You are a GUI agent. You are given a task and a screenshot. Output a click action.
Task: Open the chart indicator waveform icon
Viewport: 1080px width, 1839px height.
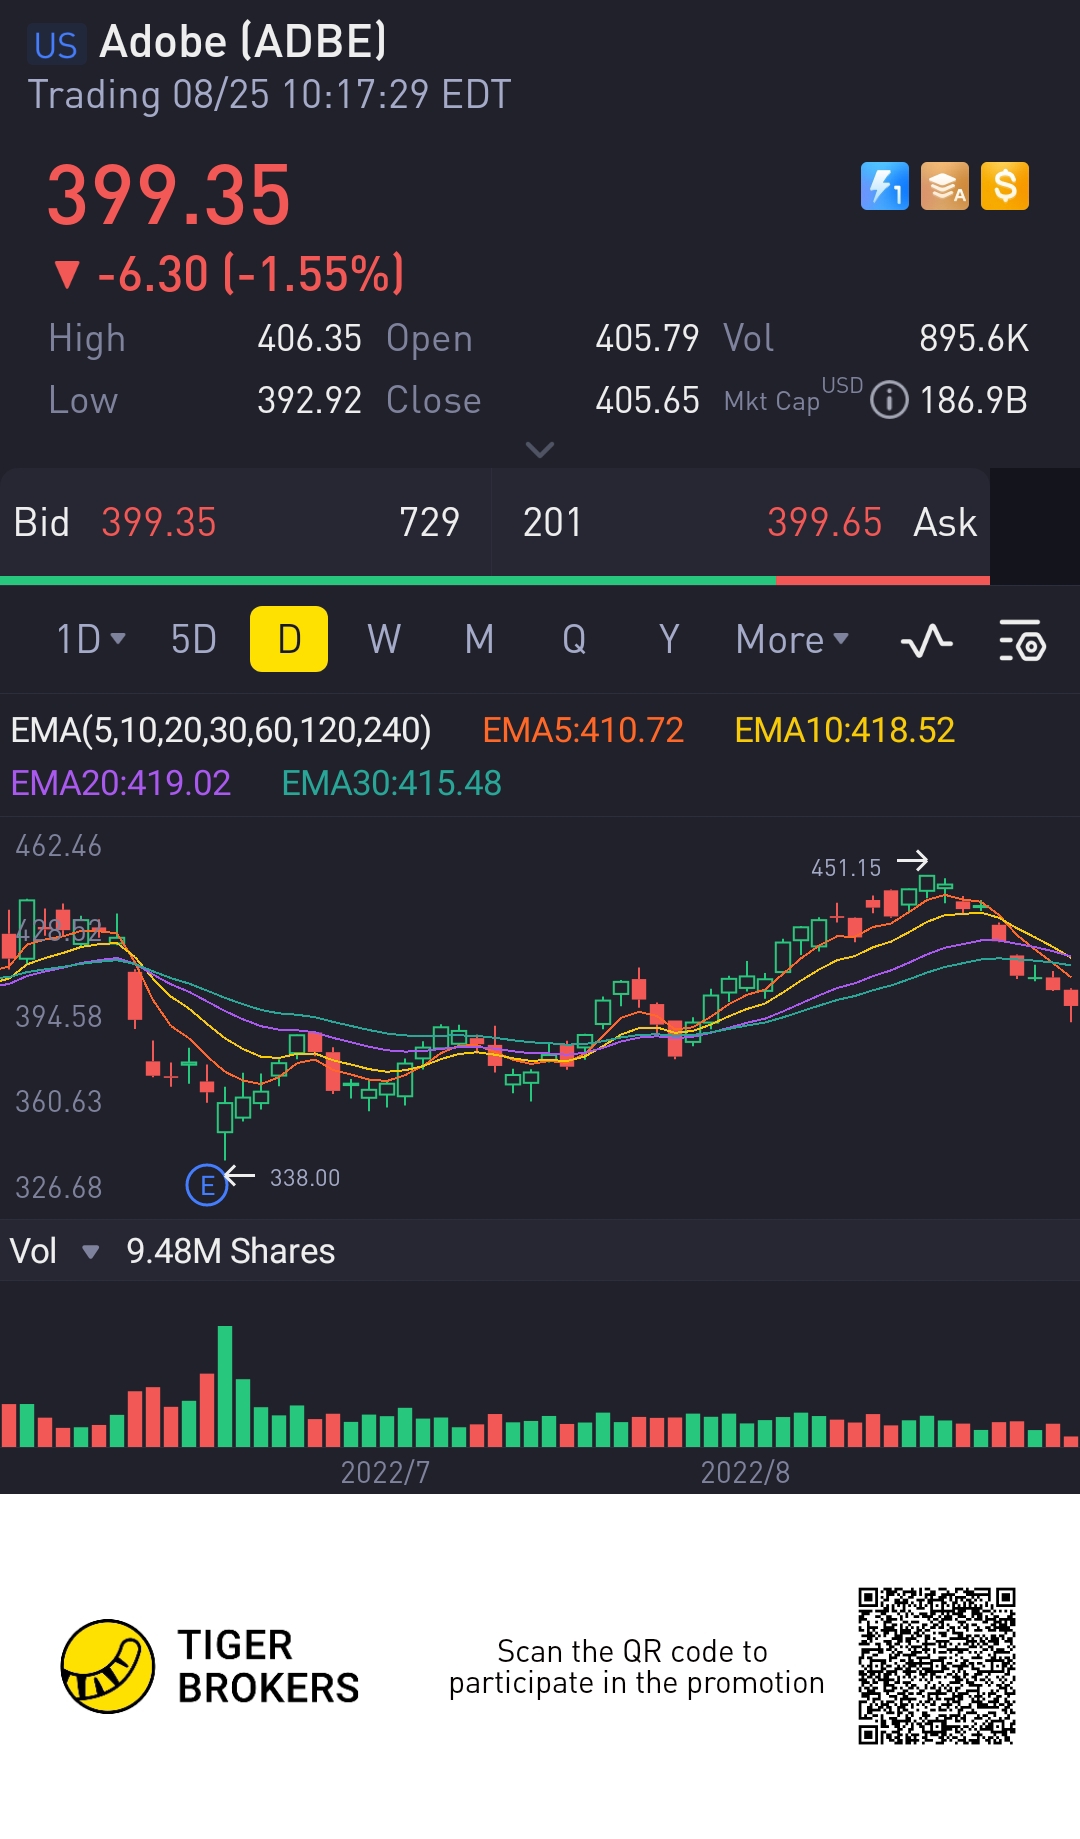point(927,640)
